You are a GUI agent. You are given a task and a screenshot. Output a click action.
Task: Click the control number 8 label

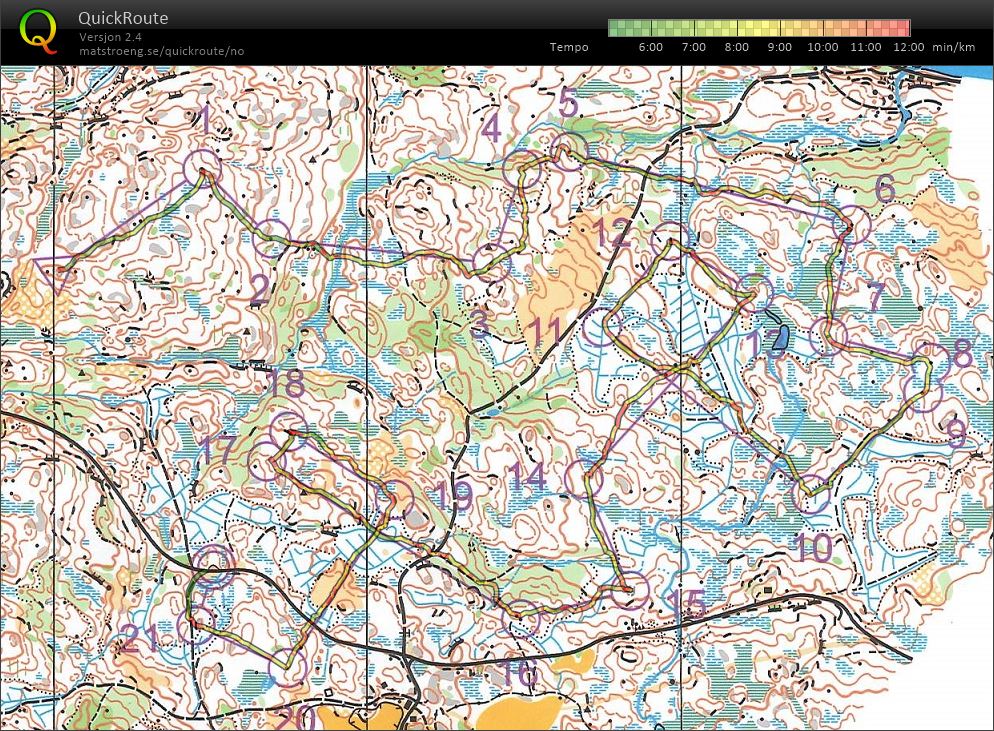click(962, 353)
